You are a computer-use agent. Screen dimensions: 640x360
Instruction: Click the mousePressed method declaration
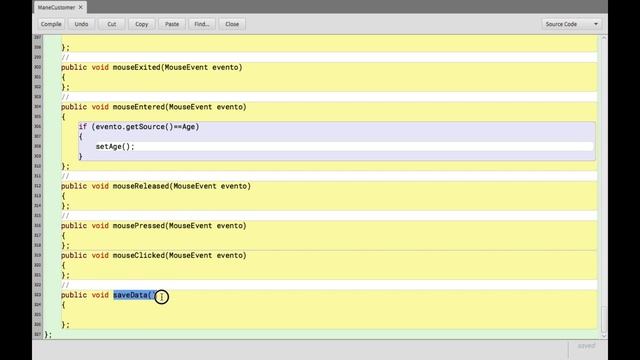pos(153,226)
